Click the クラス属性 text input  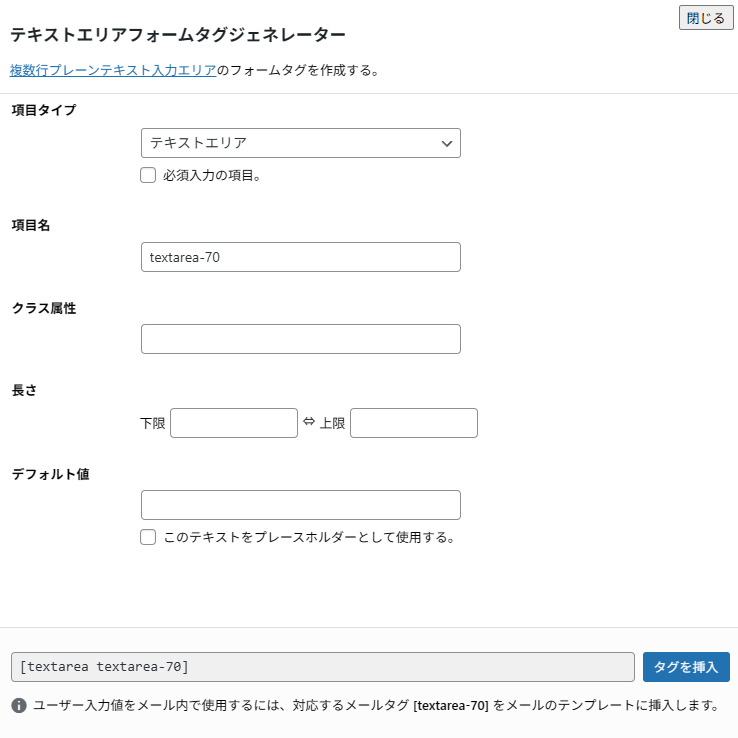[300, 339]
